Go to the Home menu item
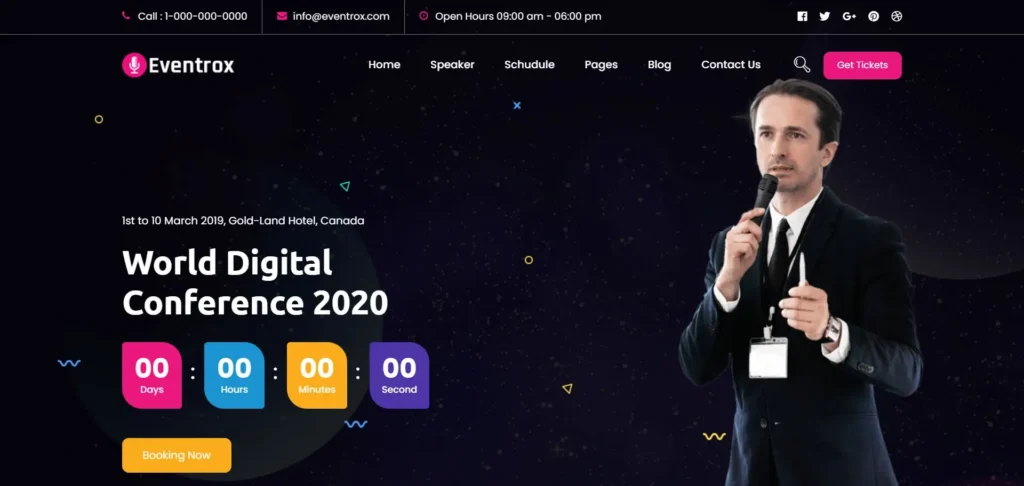Image resolution: width=1024 pixels, height=486 pixels. click(384, 65)
